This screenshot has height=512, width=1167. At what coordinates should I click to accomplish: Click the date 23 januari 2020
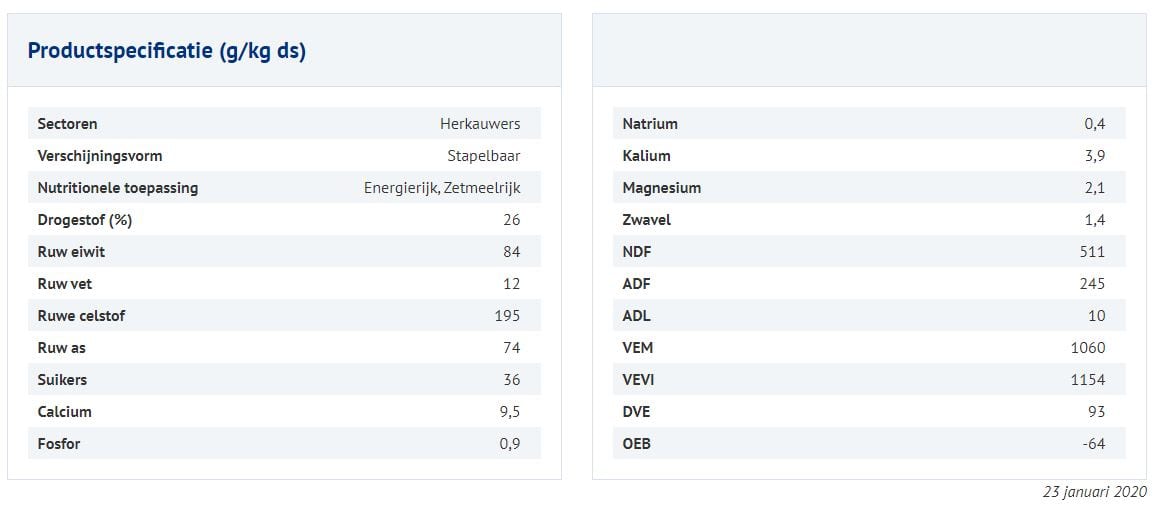1094,492
